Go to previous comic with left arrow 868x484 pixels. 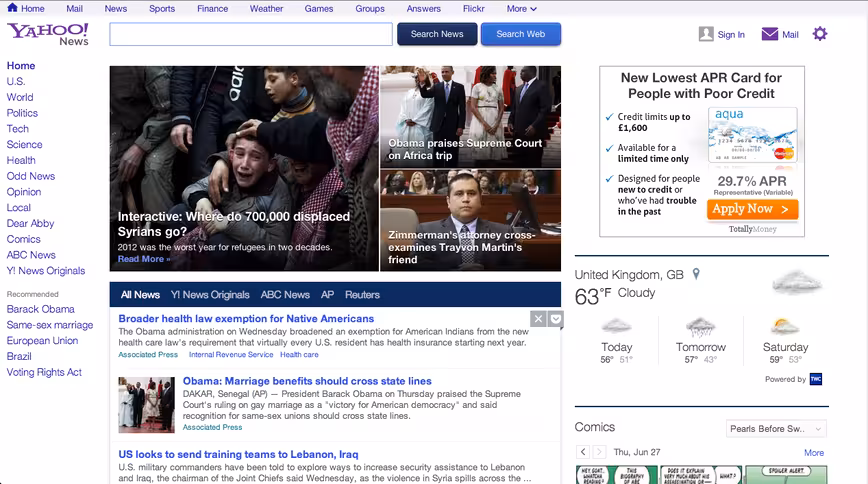point(583,452)
